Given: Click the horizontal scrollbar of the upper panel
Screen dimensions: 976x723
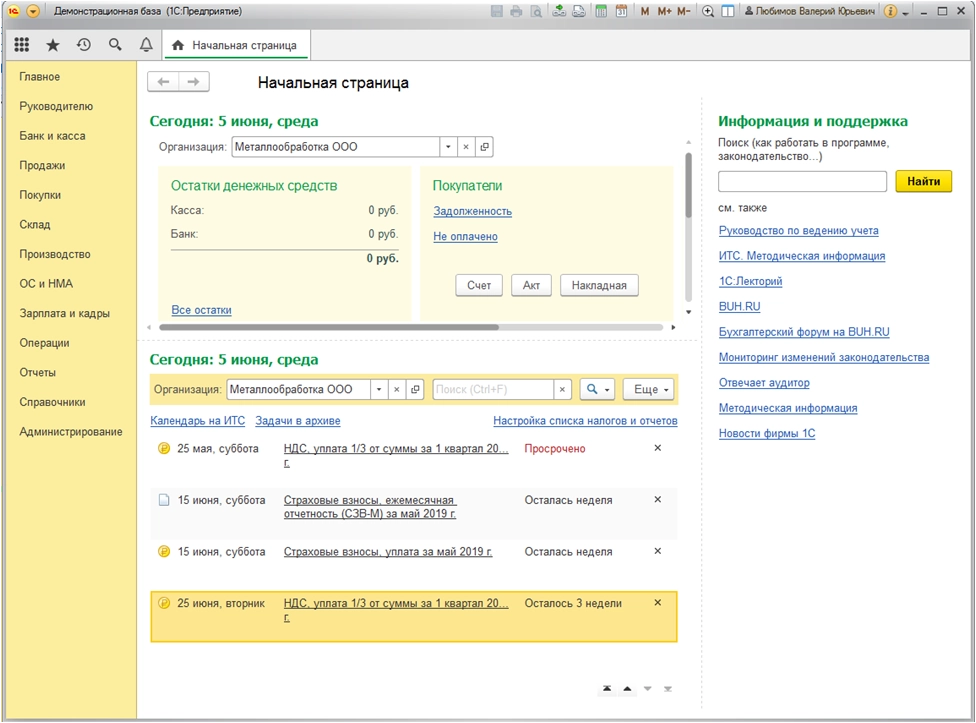Looking at the screenshot, I should (329, 327).
